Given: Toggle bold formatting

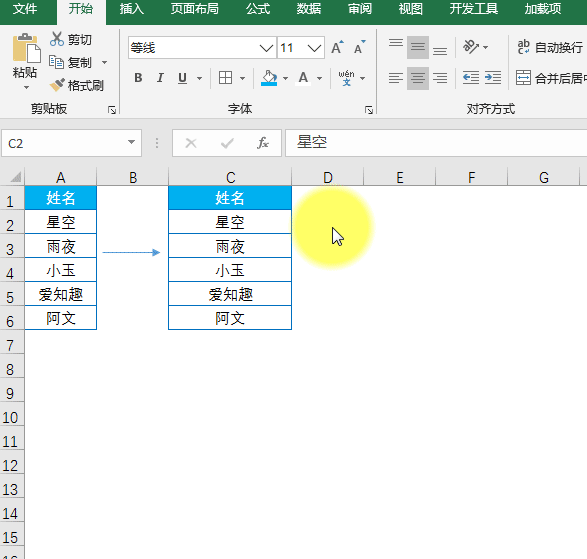Looking at the screenshot, I should coord(138,78).
